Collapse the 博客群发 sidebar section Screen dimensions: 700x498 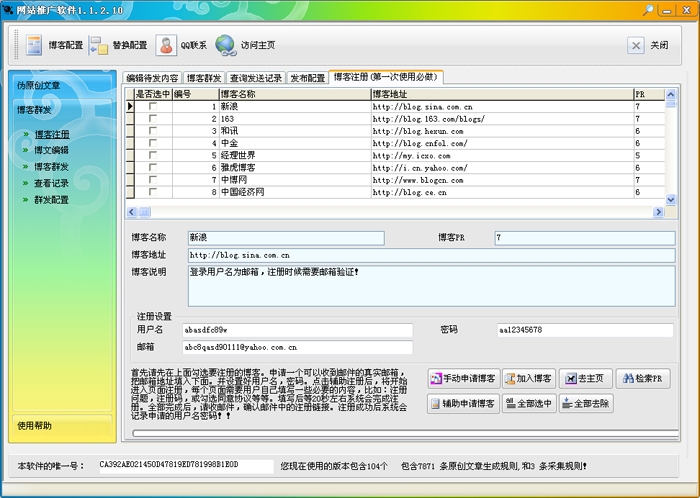(x=60, y=109)
